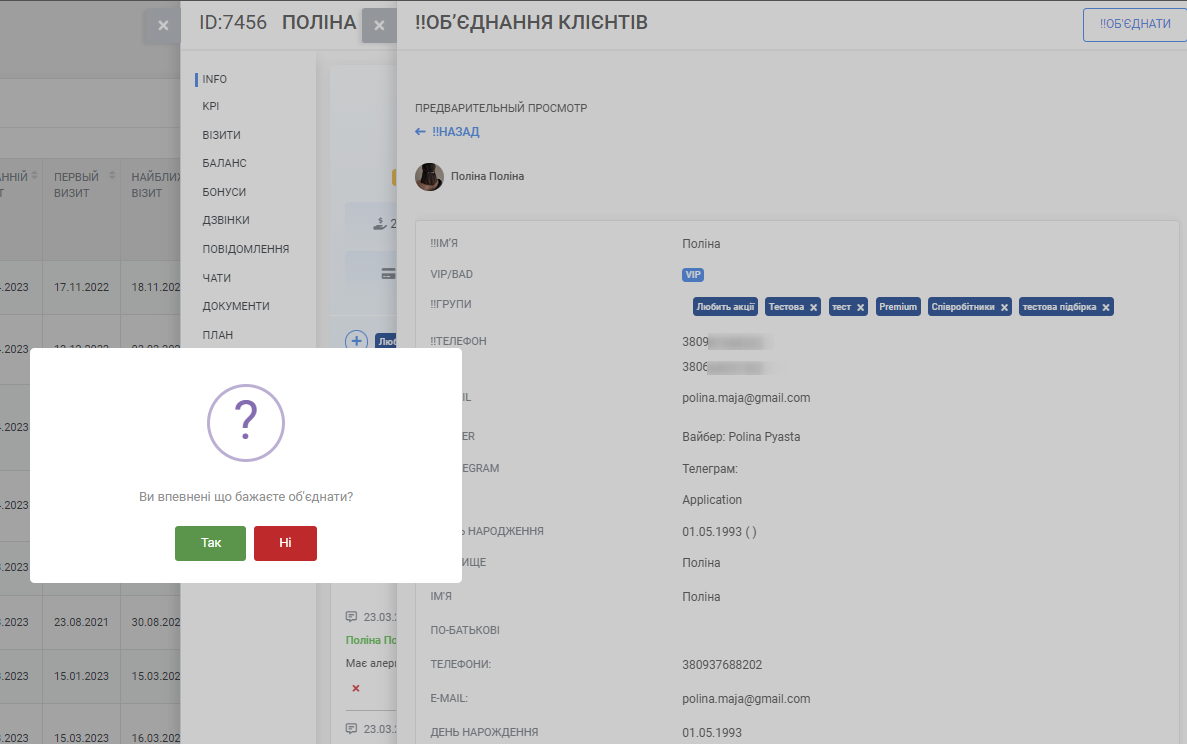Open the ПЛАН sidebar item
This screenshot has width=1187, height=744.
[x=217, y=335]
